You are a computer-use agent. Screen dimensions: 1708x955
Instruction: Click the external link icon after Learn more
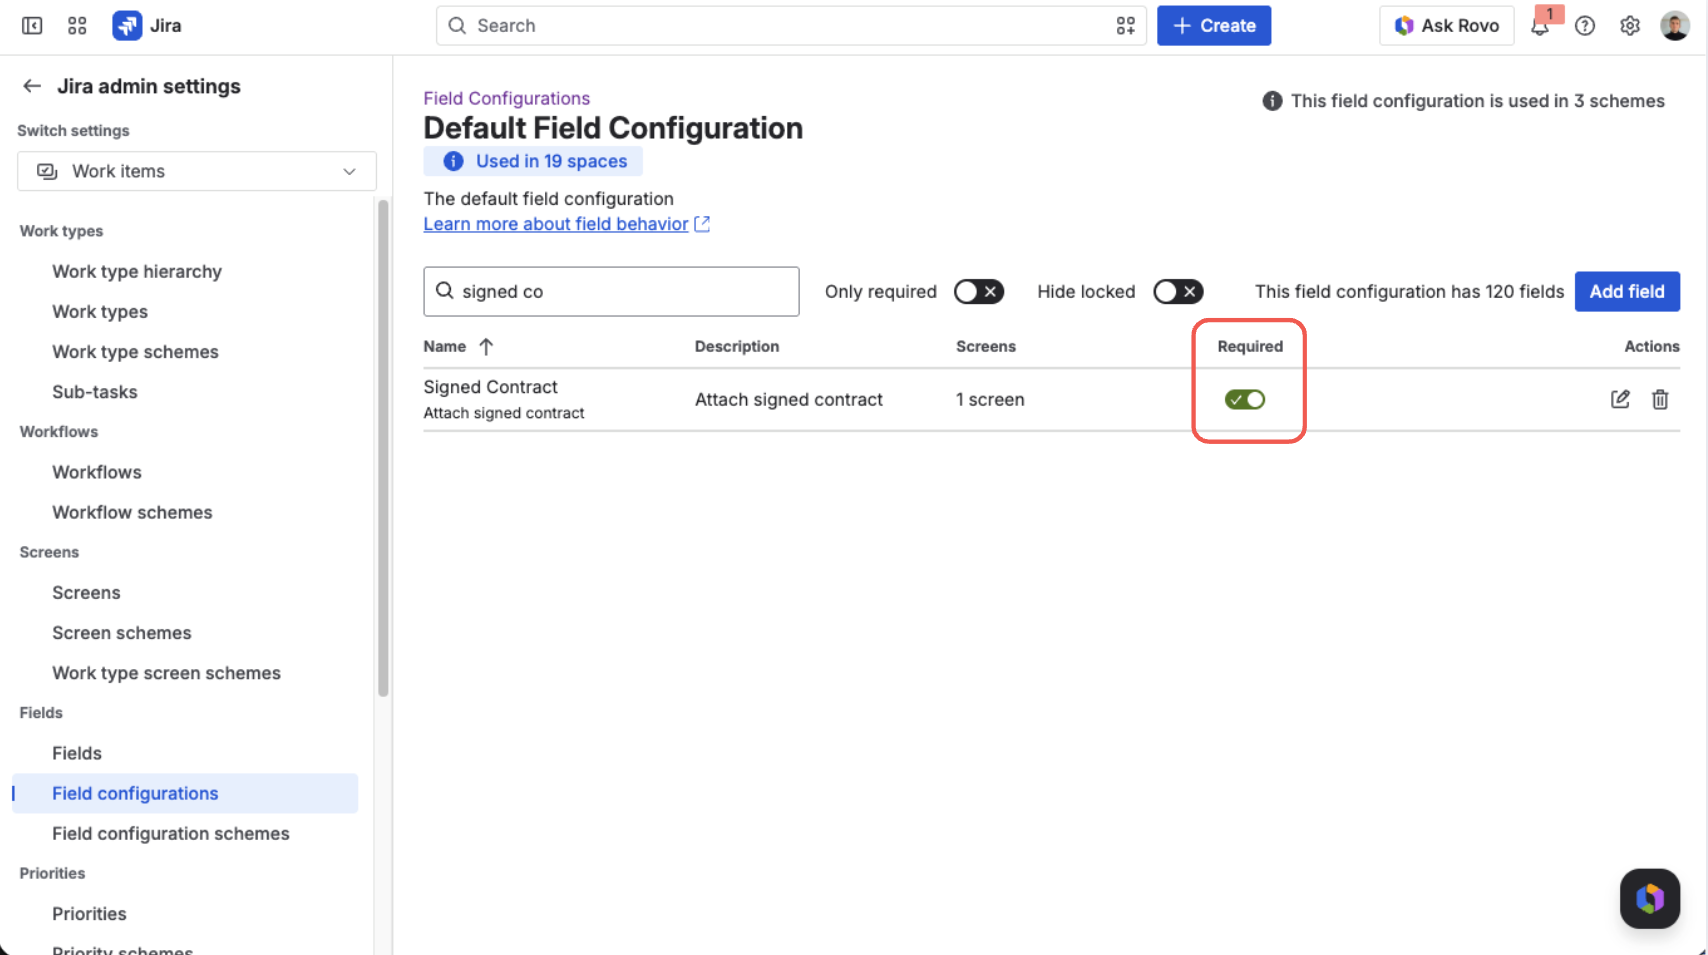click(x=702, y=224)
